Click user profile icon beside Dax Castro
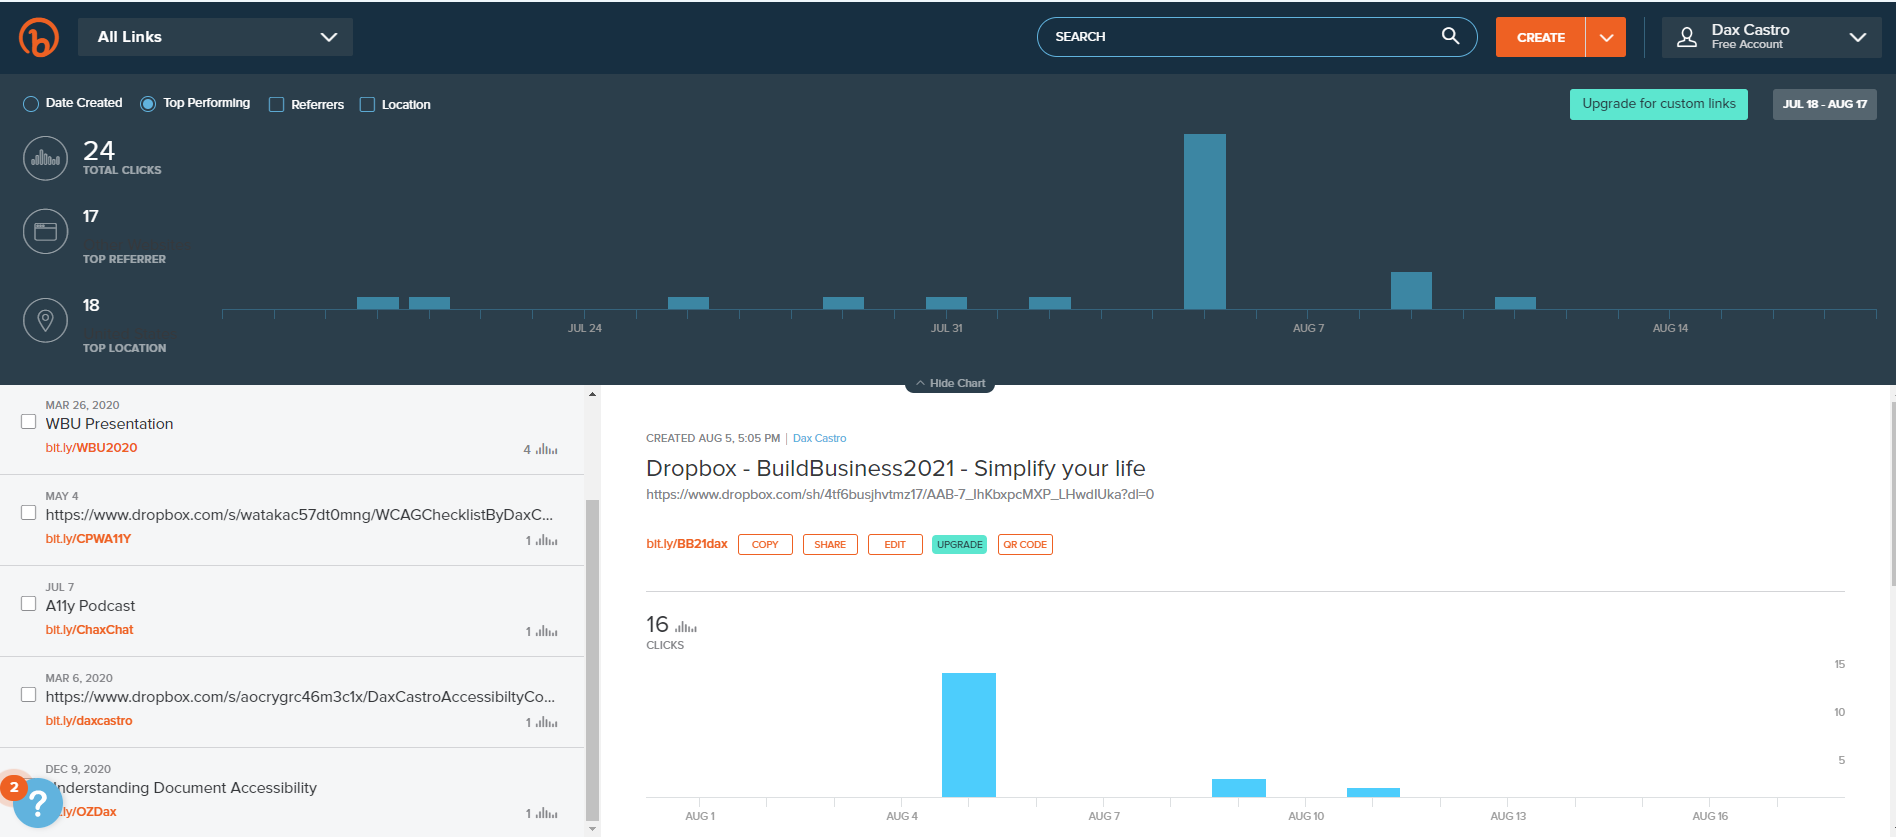This screenshot has width=1896, height=837. coord(1687,37)
